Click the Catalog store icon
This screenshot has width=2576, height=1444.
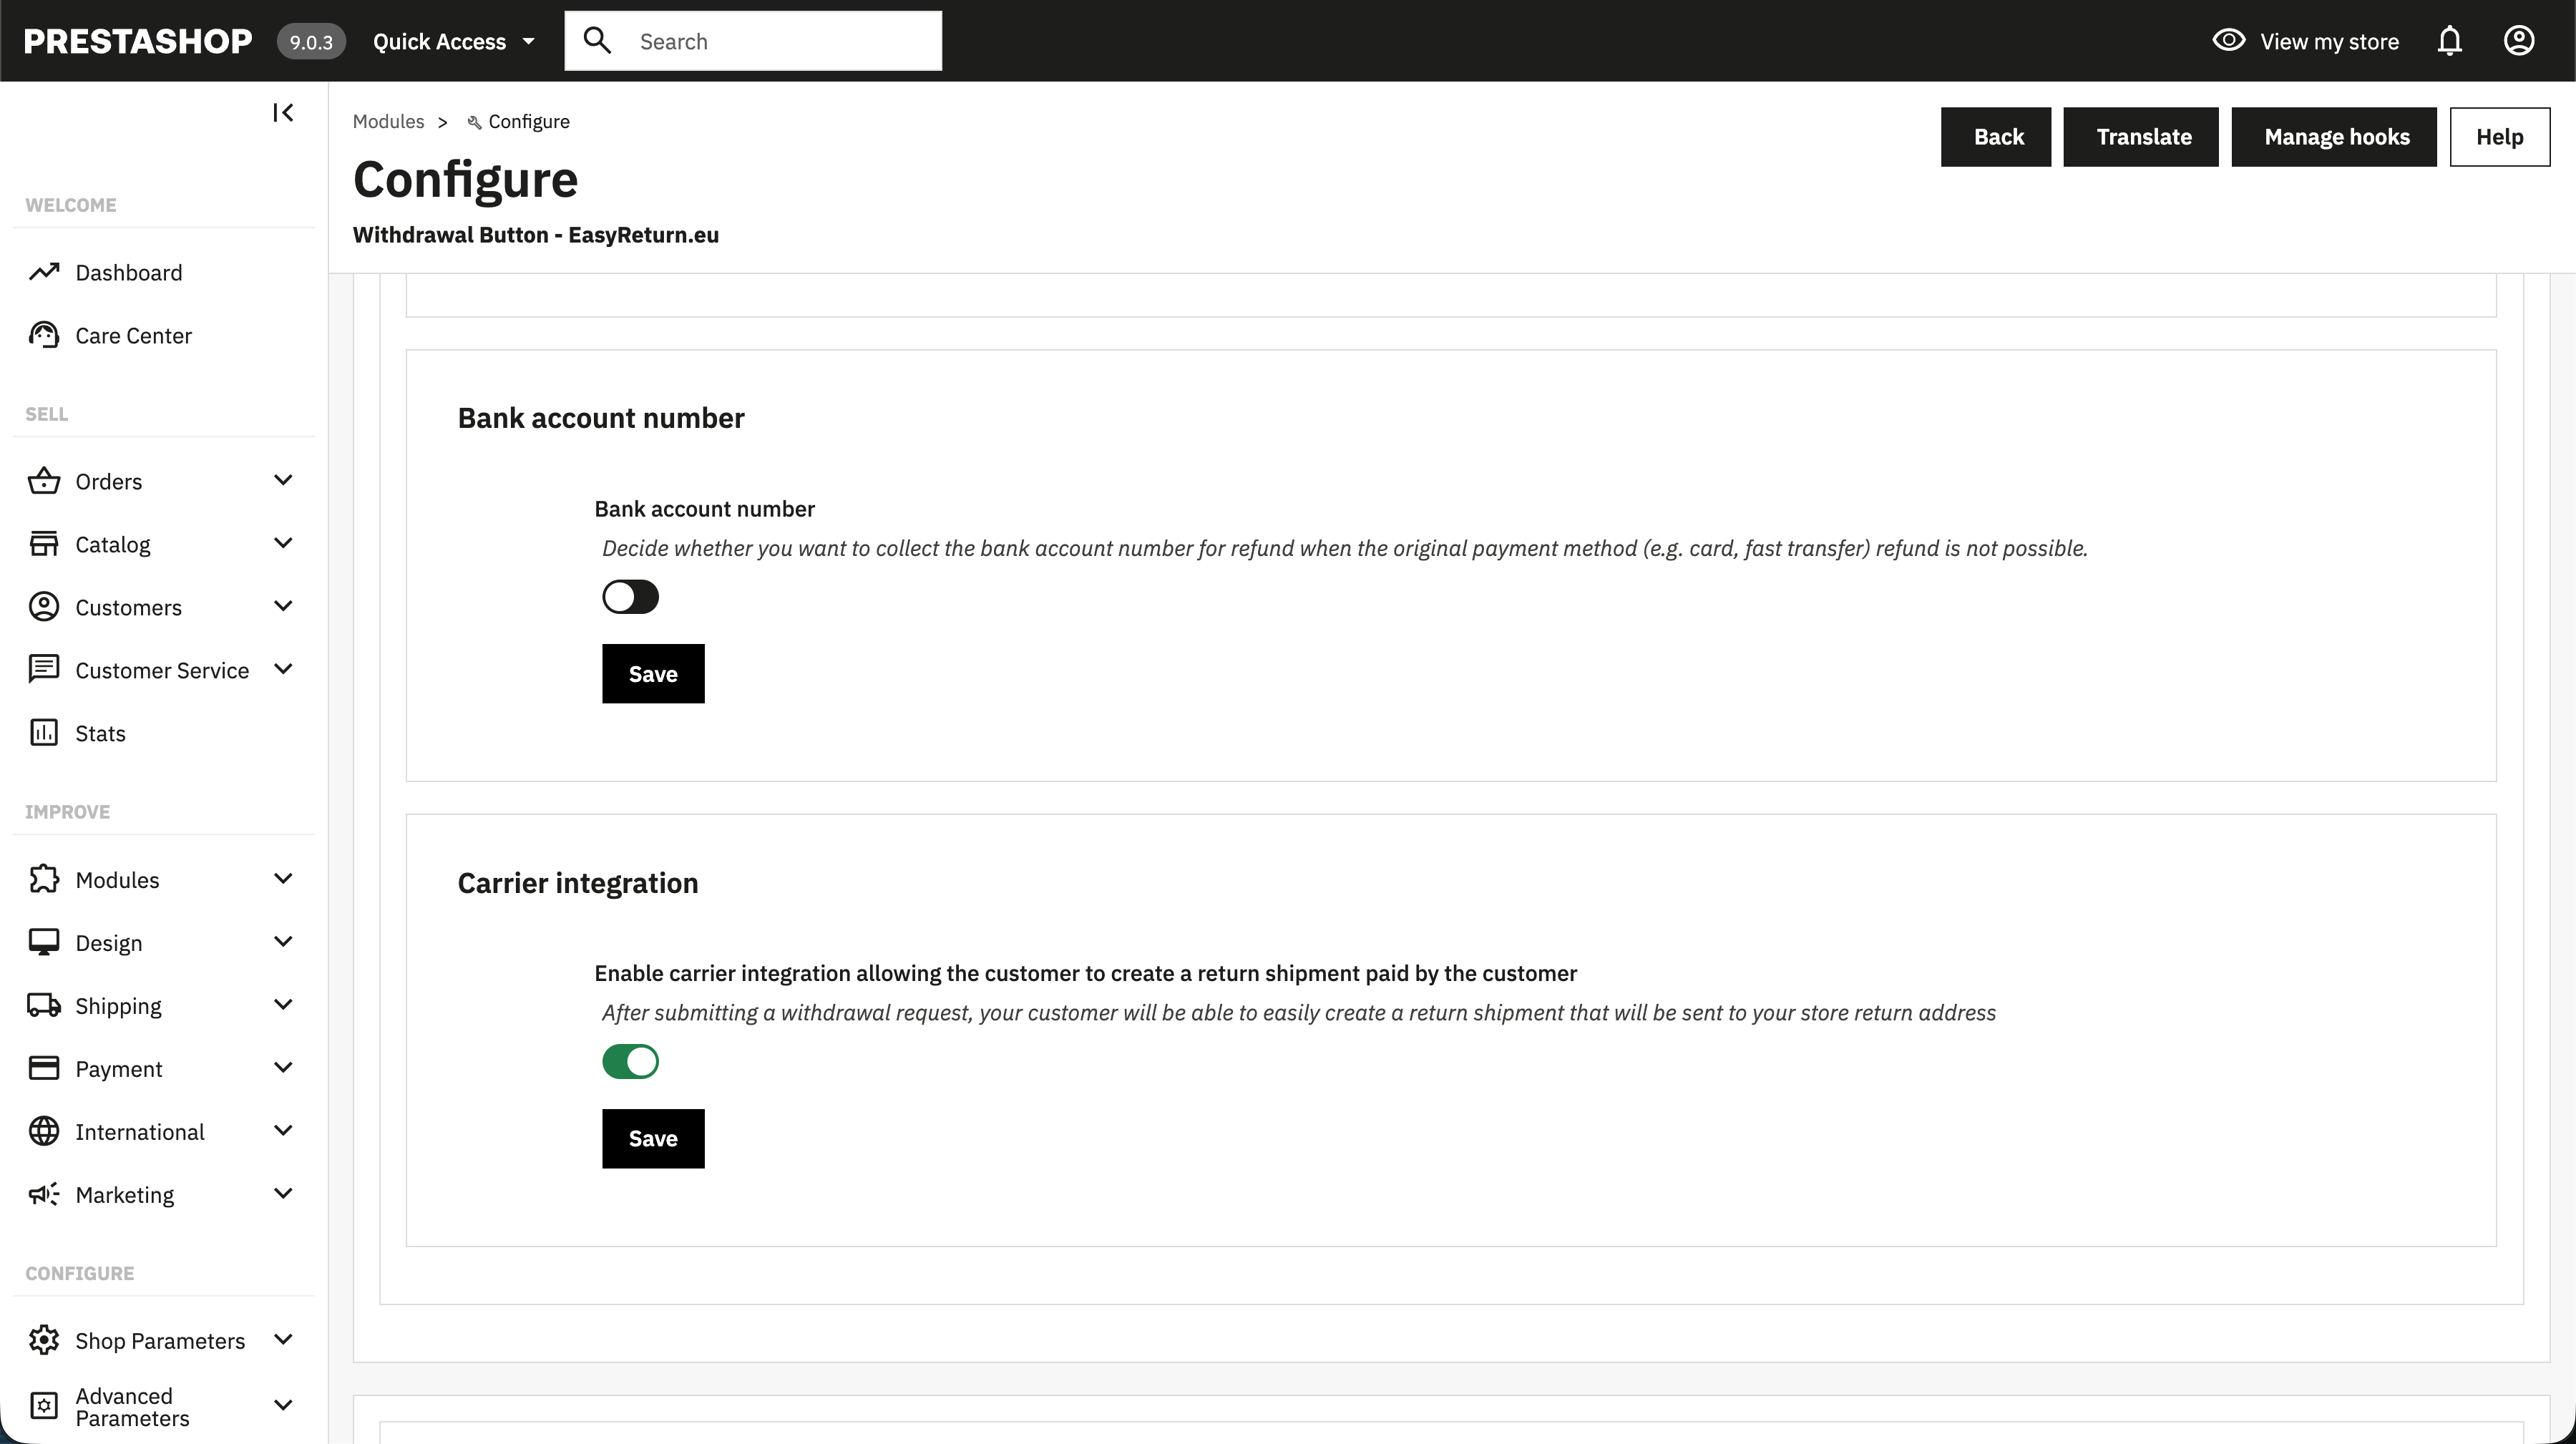point(44,544)
